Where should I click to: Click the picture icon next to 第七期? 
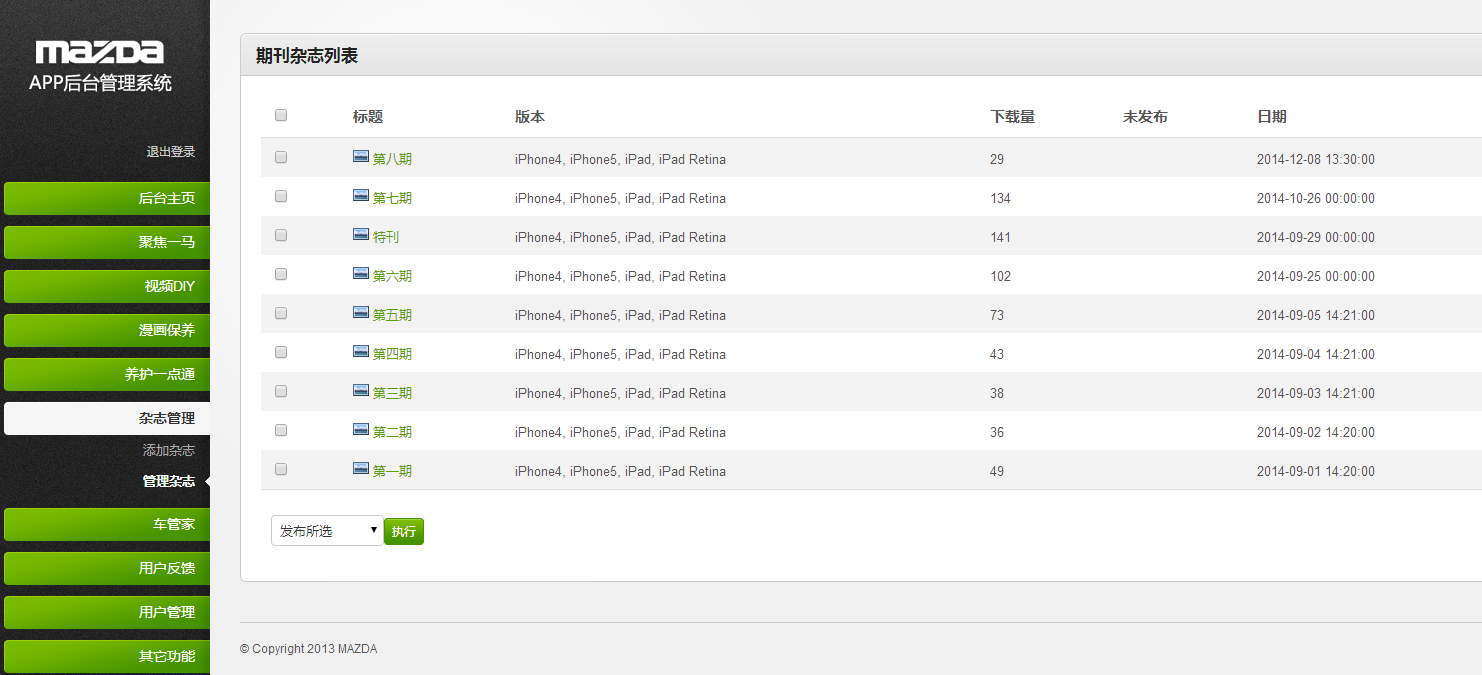(x=361, y=196)
